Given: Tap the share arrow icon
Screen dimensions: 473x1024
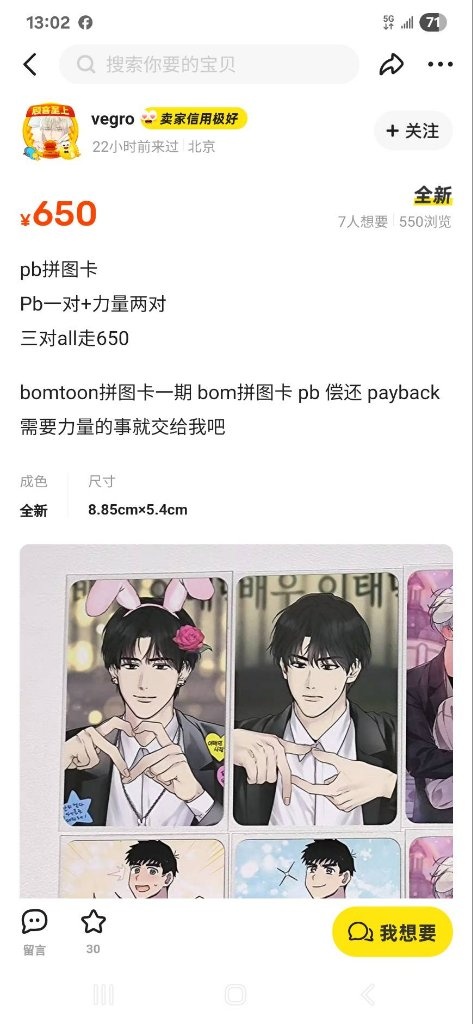Looking at the screenshot, I should (x=391, y=64).
